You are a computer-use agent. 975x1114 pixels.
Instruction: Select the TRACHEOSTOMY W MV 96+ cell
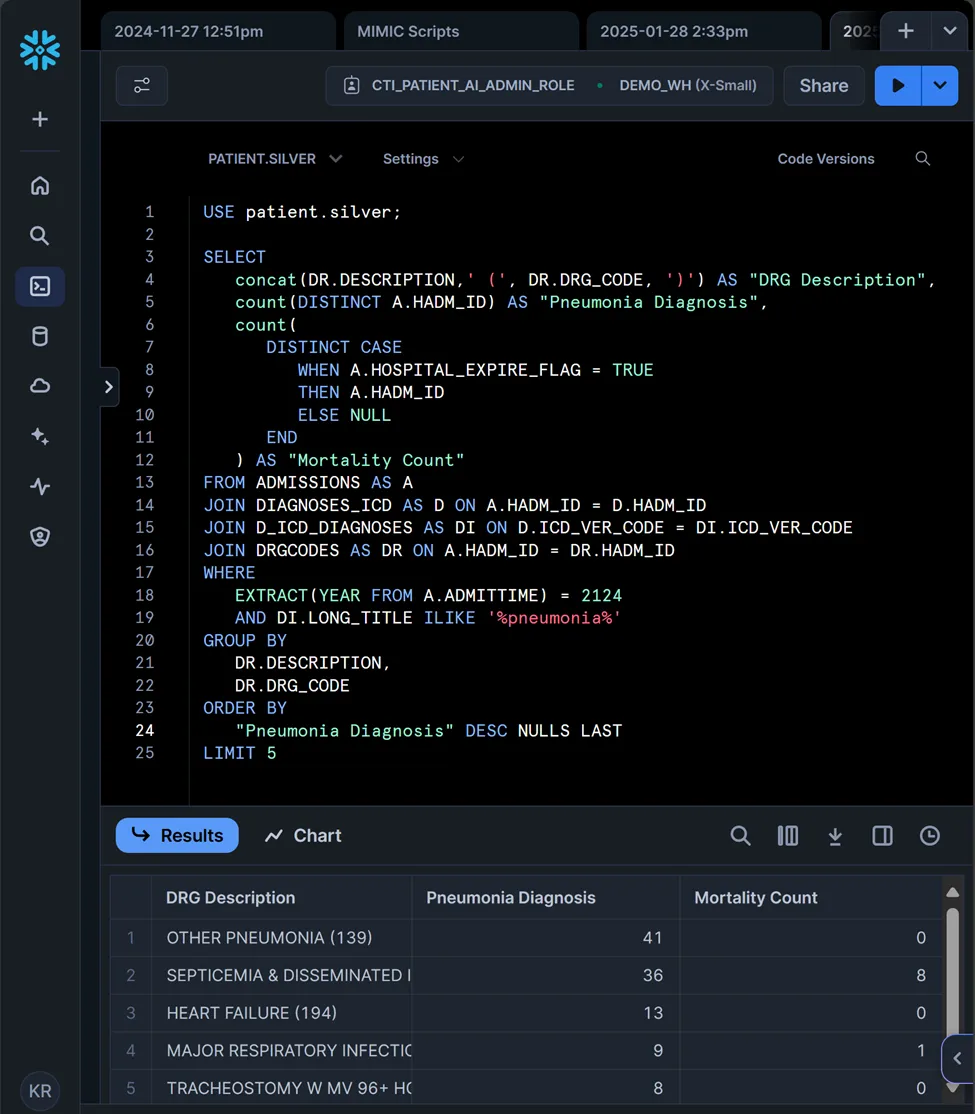tap(281, 1088)
